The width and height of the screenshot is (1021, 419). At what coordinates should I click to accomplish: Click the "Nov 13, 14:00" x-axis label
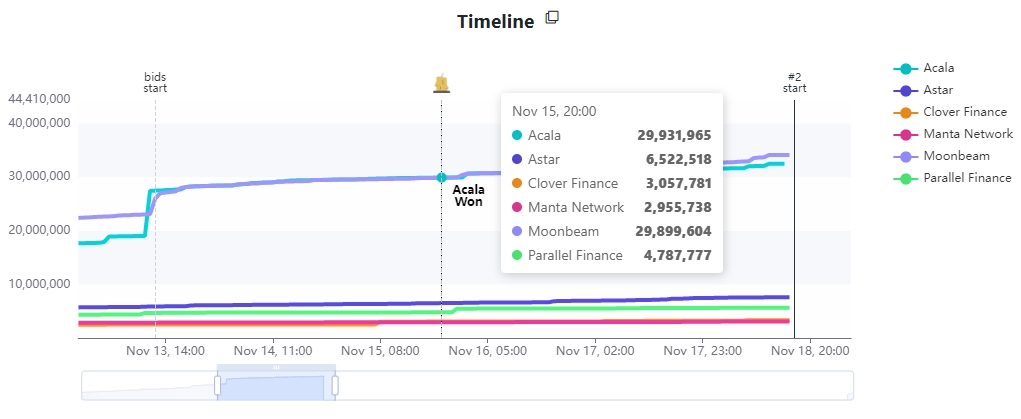click(165, 351)
